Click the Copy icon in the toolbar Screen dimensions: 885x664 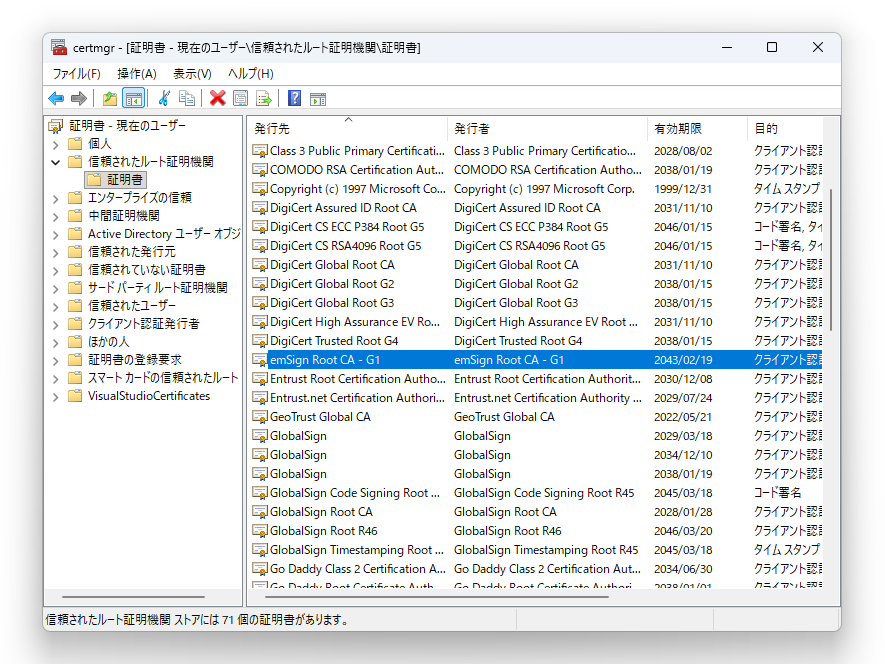pos(187,99)
